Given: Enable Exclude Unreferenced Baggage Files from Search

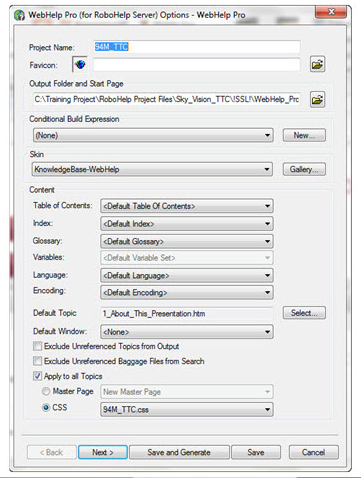Looking at the screenshot, I should pyautogui.click(x=37, y=361).
